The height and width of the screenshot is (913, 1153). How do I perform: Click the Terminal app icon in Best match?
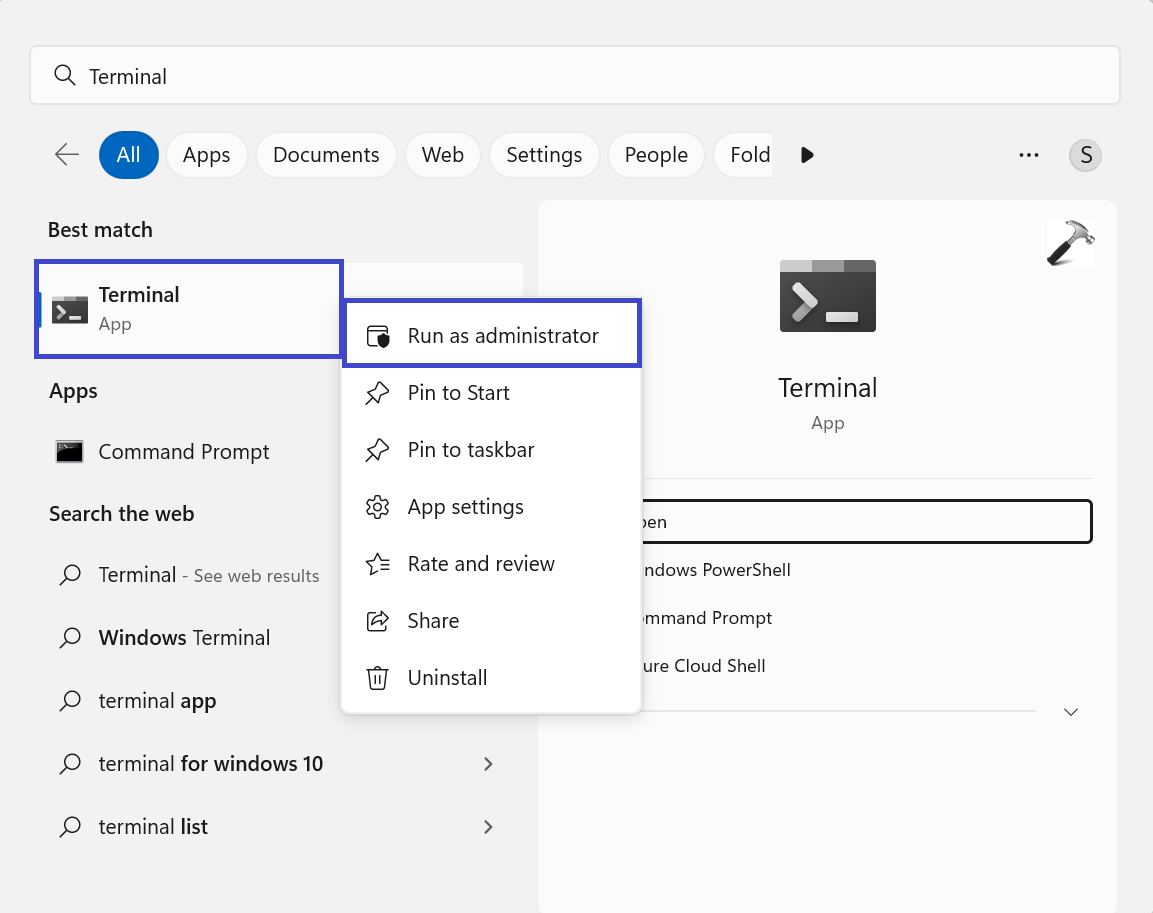coord(70,310)
